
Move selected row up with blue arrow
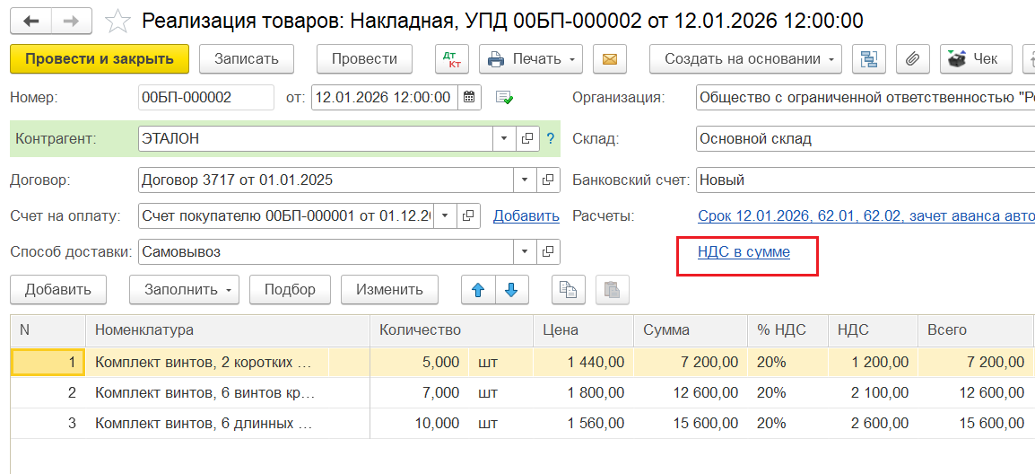click(x=478, y=290)
